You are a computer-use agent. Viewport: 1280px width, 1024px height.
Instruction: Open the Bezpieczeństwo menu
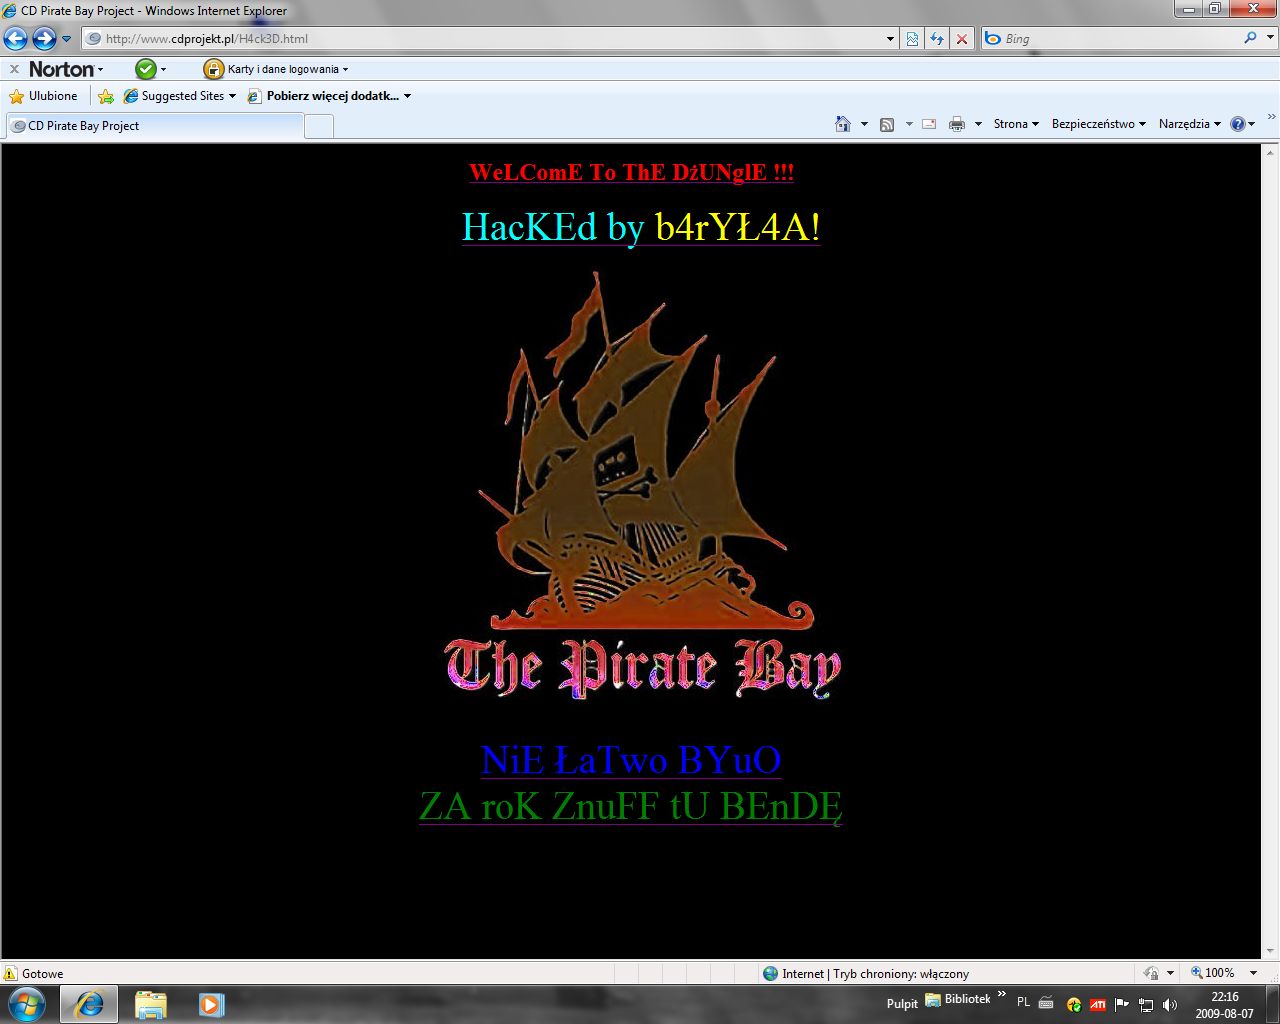[1098, 124]
